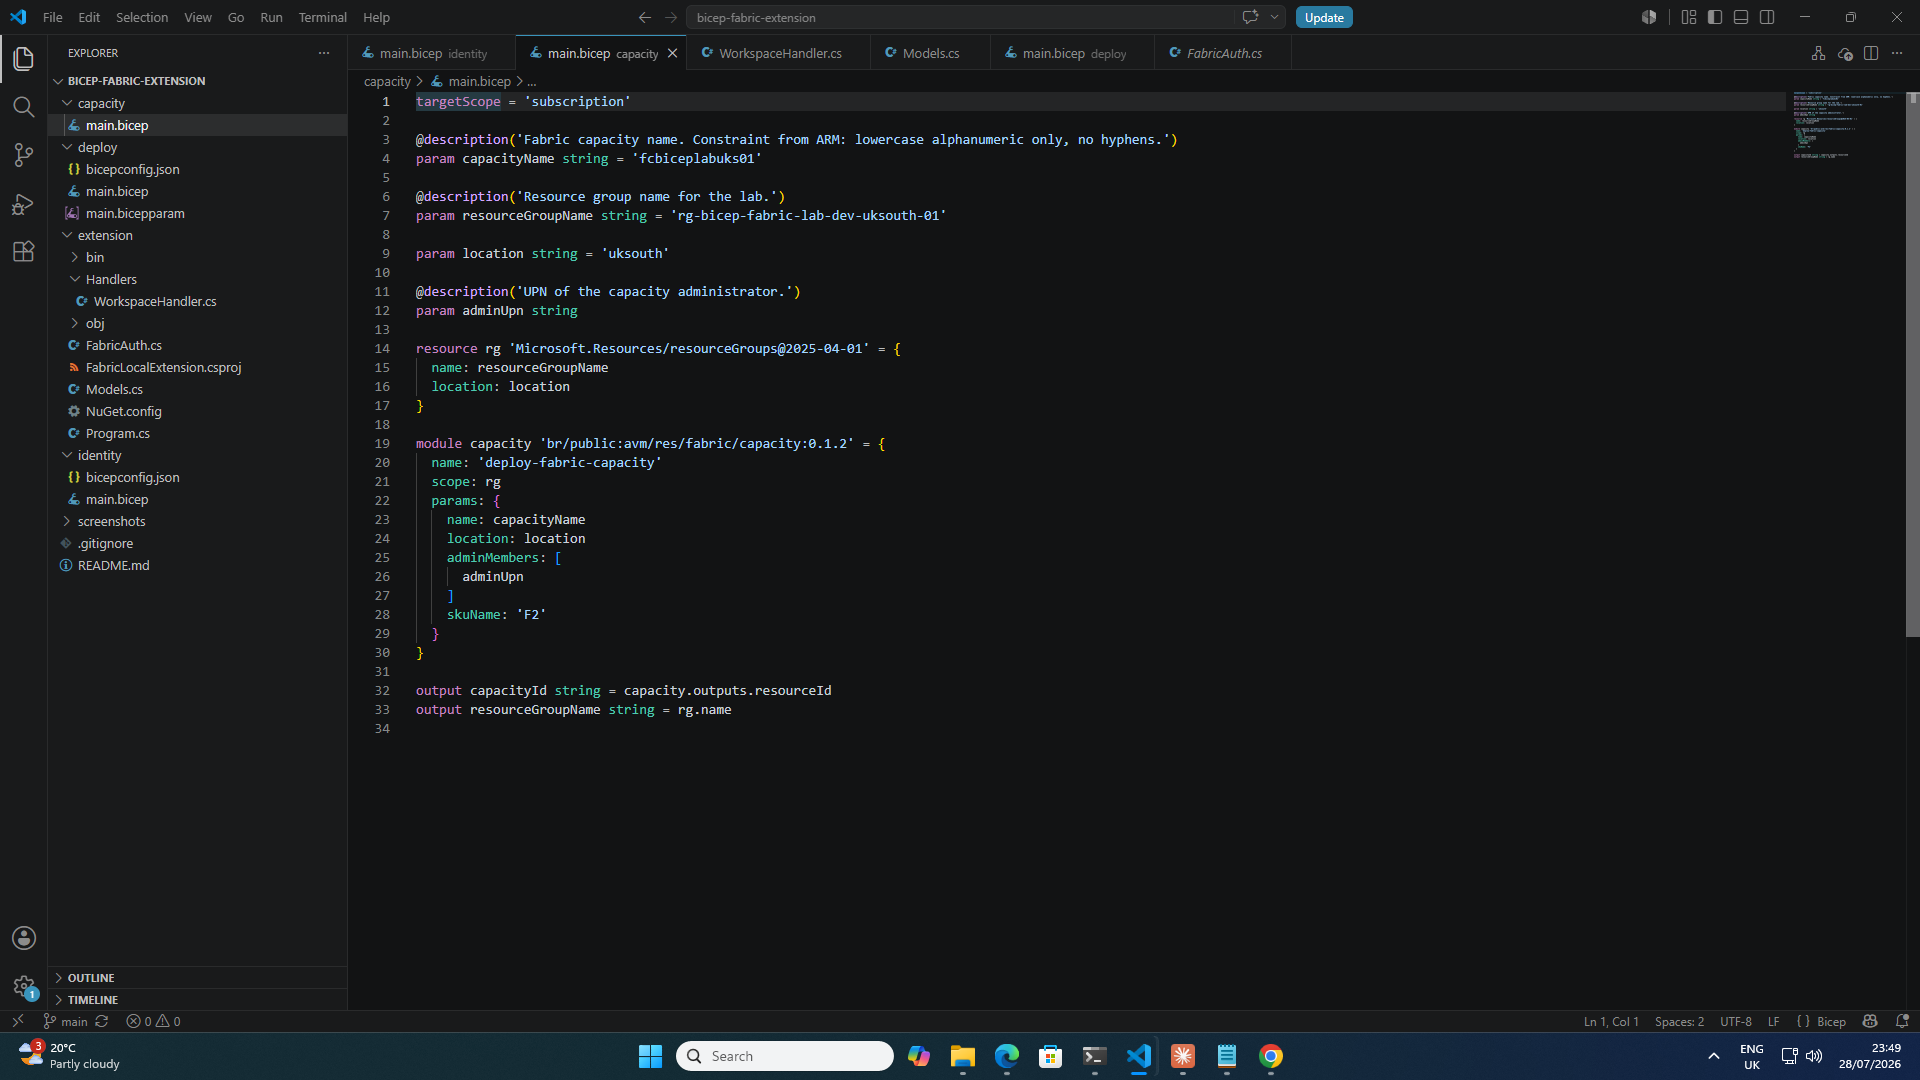
Task: Switch to main.bicep identity tab
Action: point(433,53)
